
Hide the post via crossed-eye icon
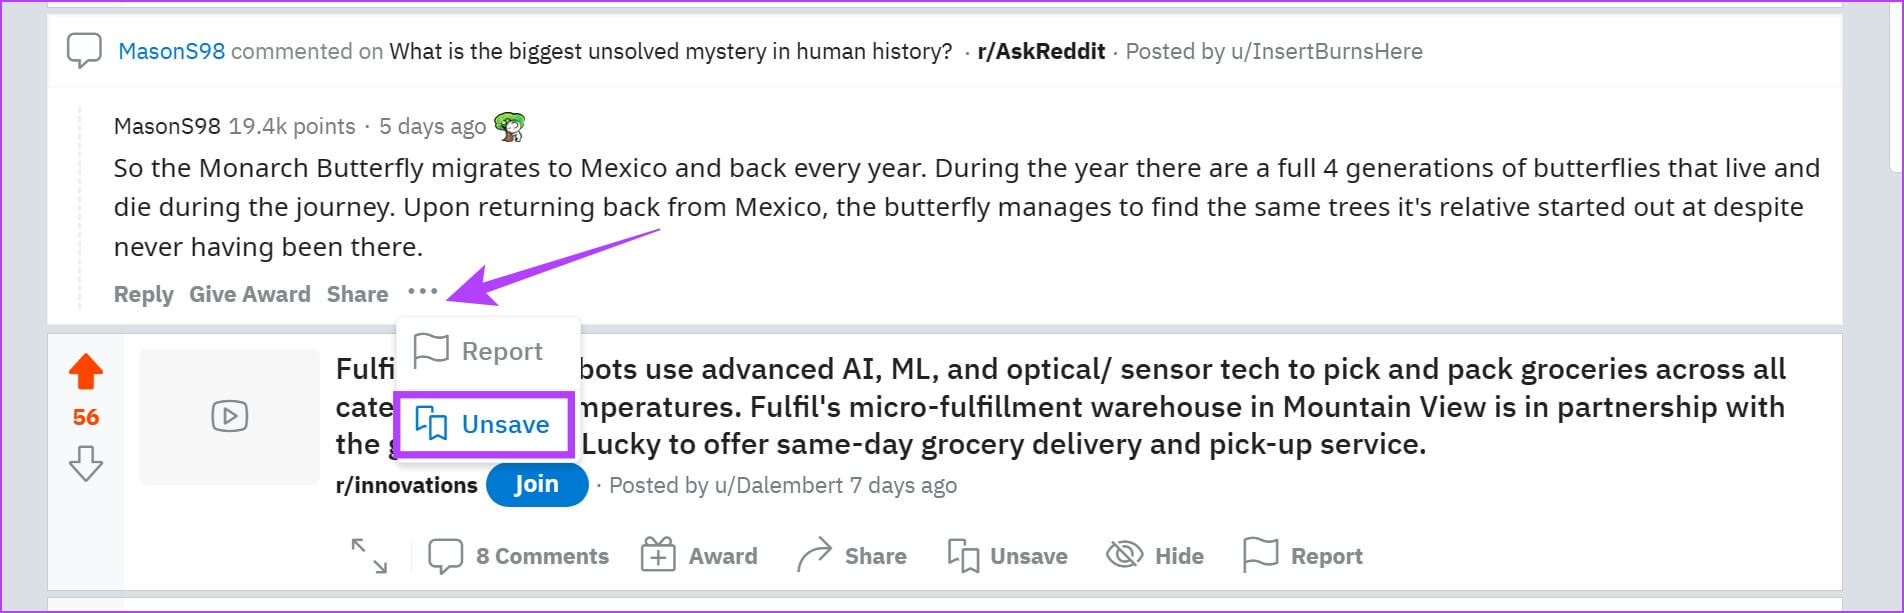pos(1125,555)
